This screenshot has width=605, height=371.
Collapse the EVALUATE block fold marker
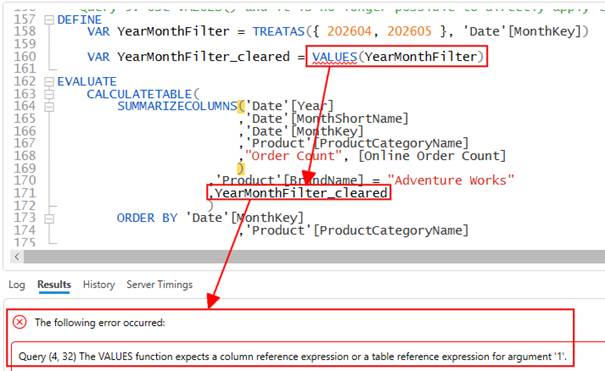coord(49,82)
